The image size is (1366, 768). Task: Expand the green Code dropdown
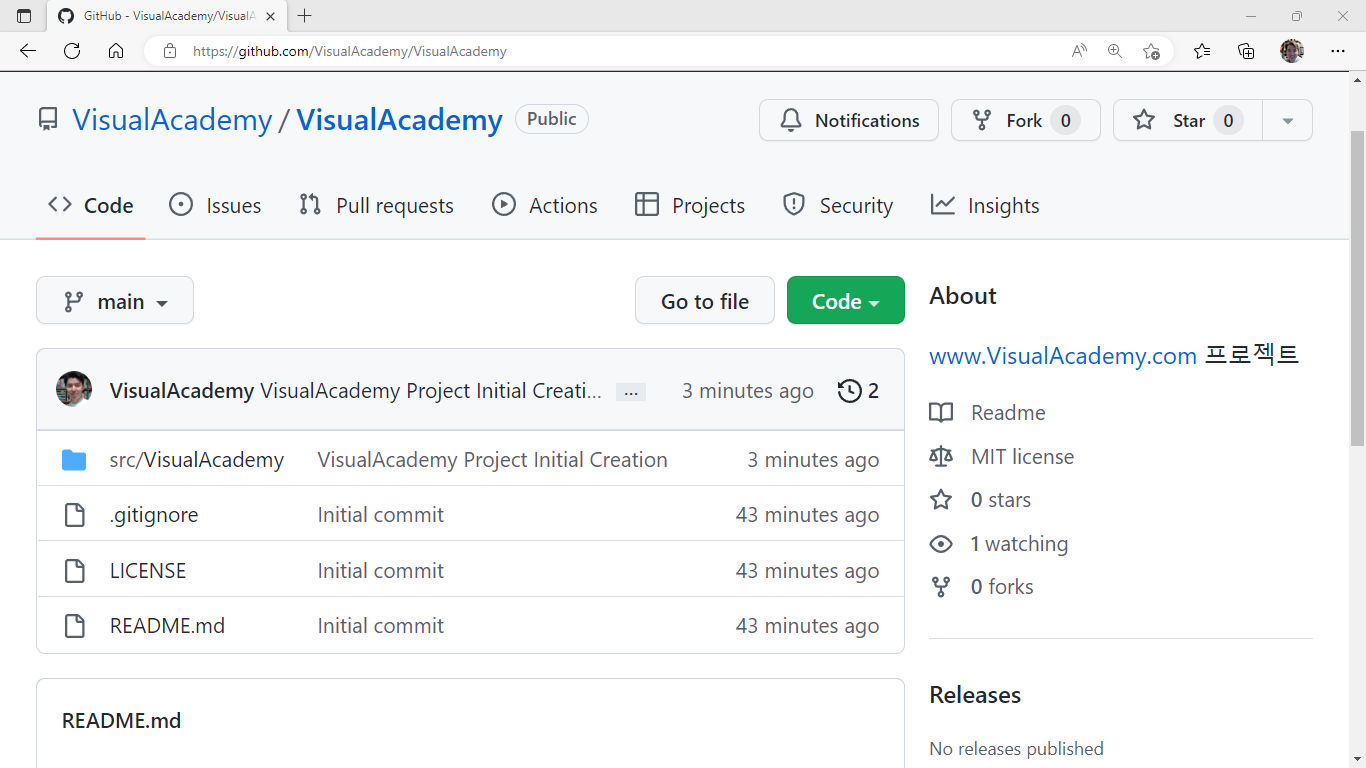tap(845, 301)
